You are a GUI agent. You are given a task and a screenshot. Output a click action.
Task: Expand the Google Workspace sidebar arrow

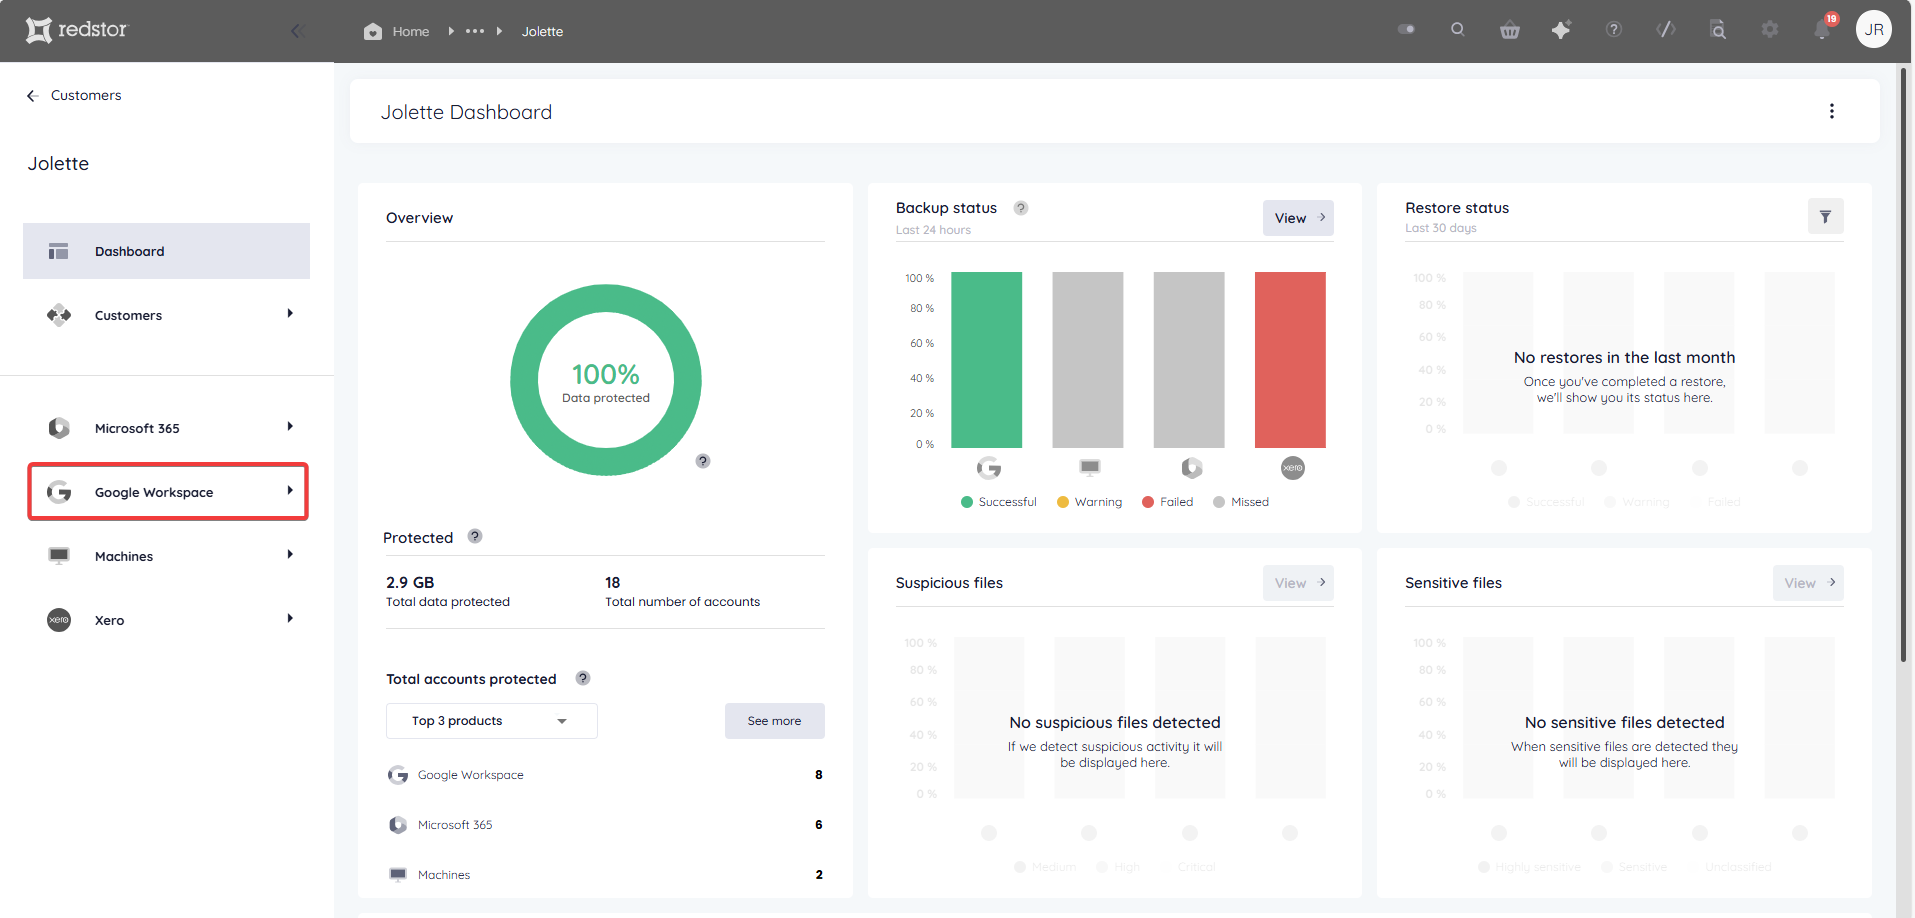(x=290, y=491)
